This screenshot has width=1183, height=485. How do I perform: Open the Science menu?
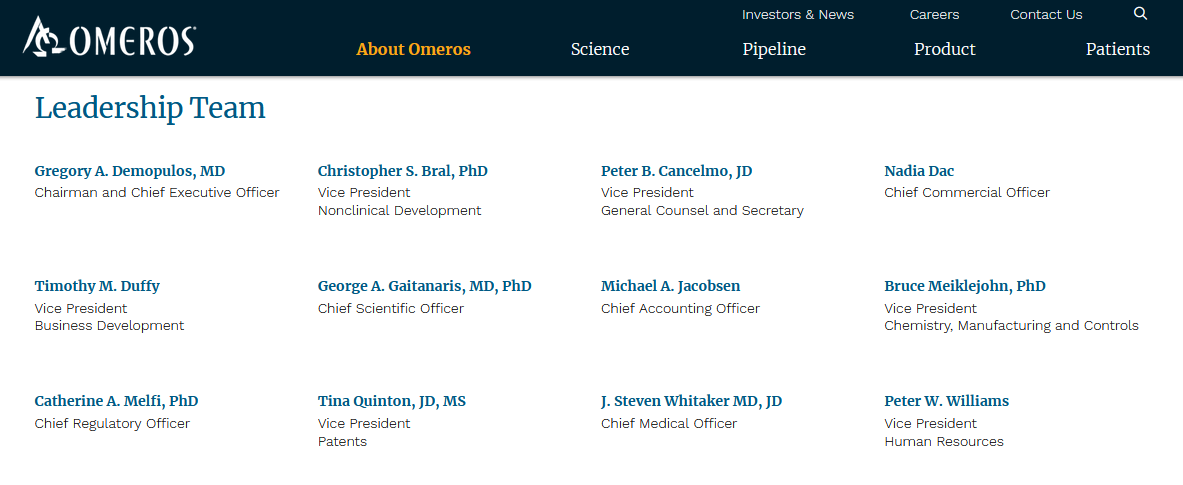pos(600,50)
